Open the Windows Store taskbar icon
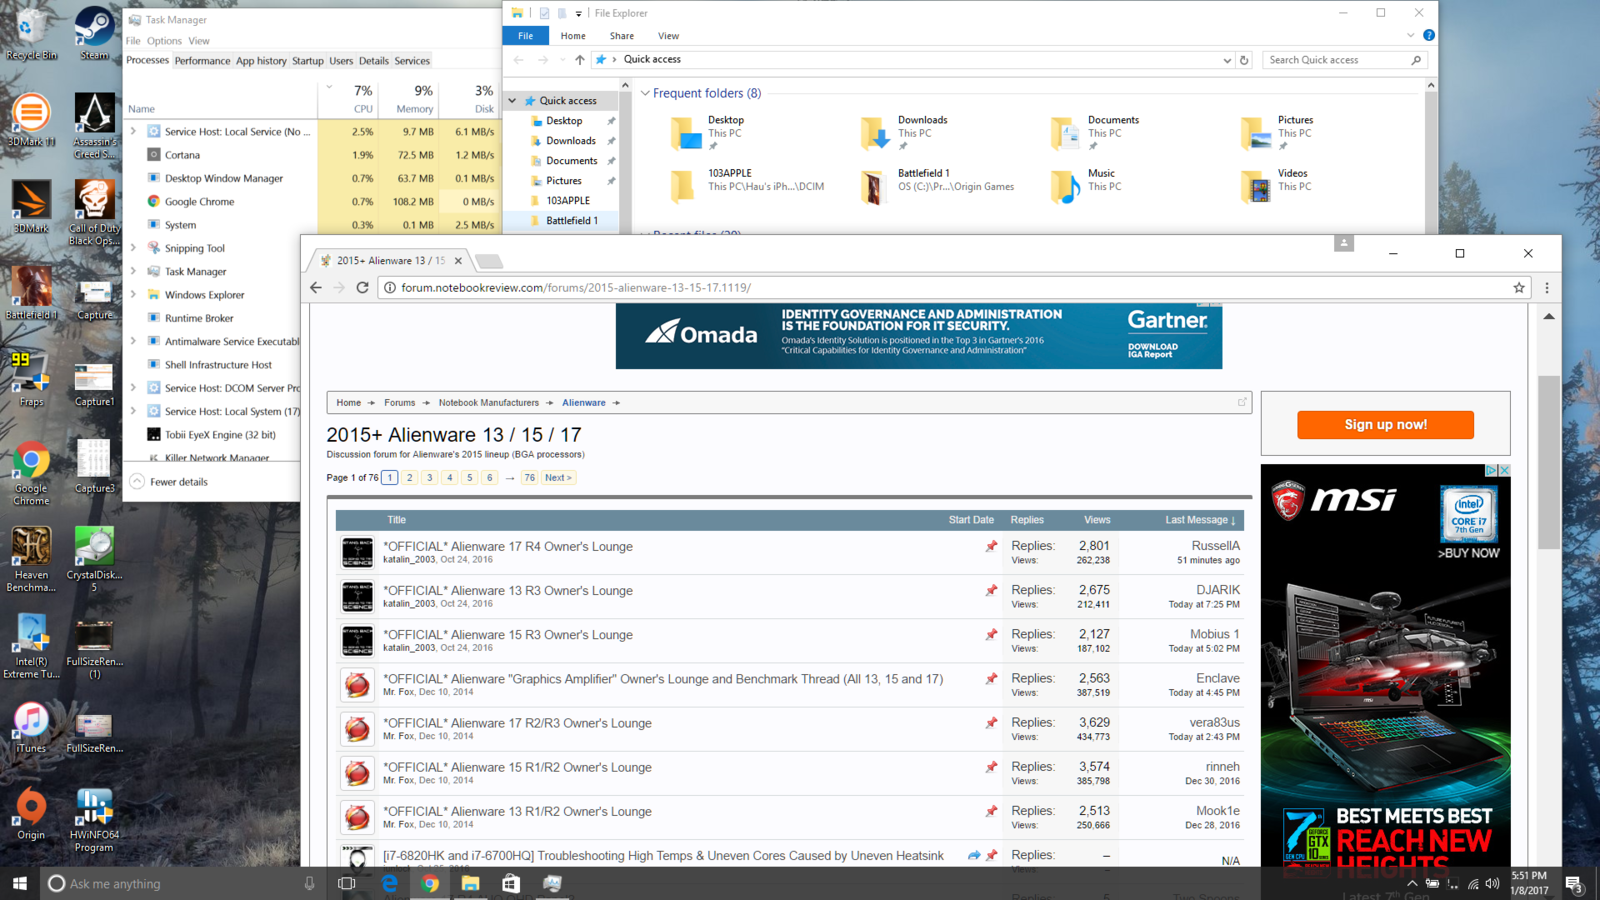 (x=511, y=883)
